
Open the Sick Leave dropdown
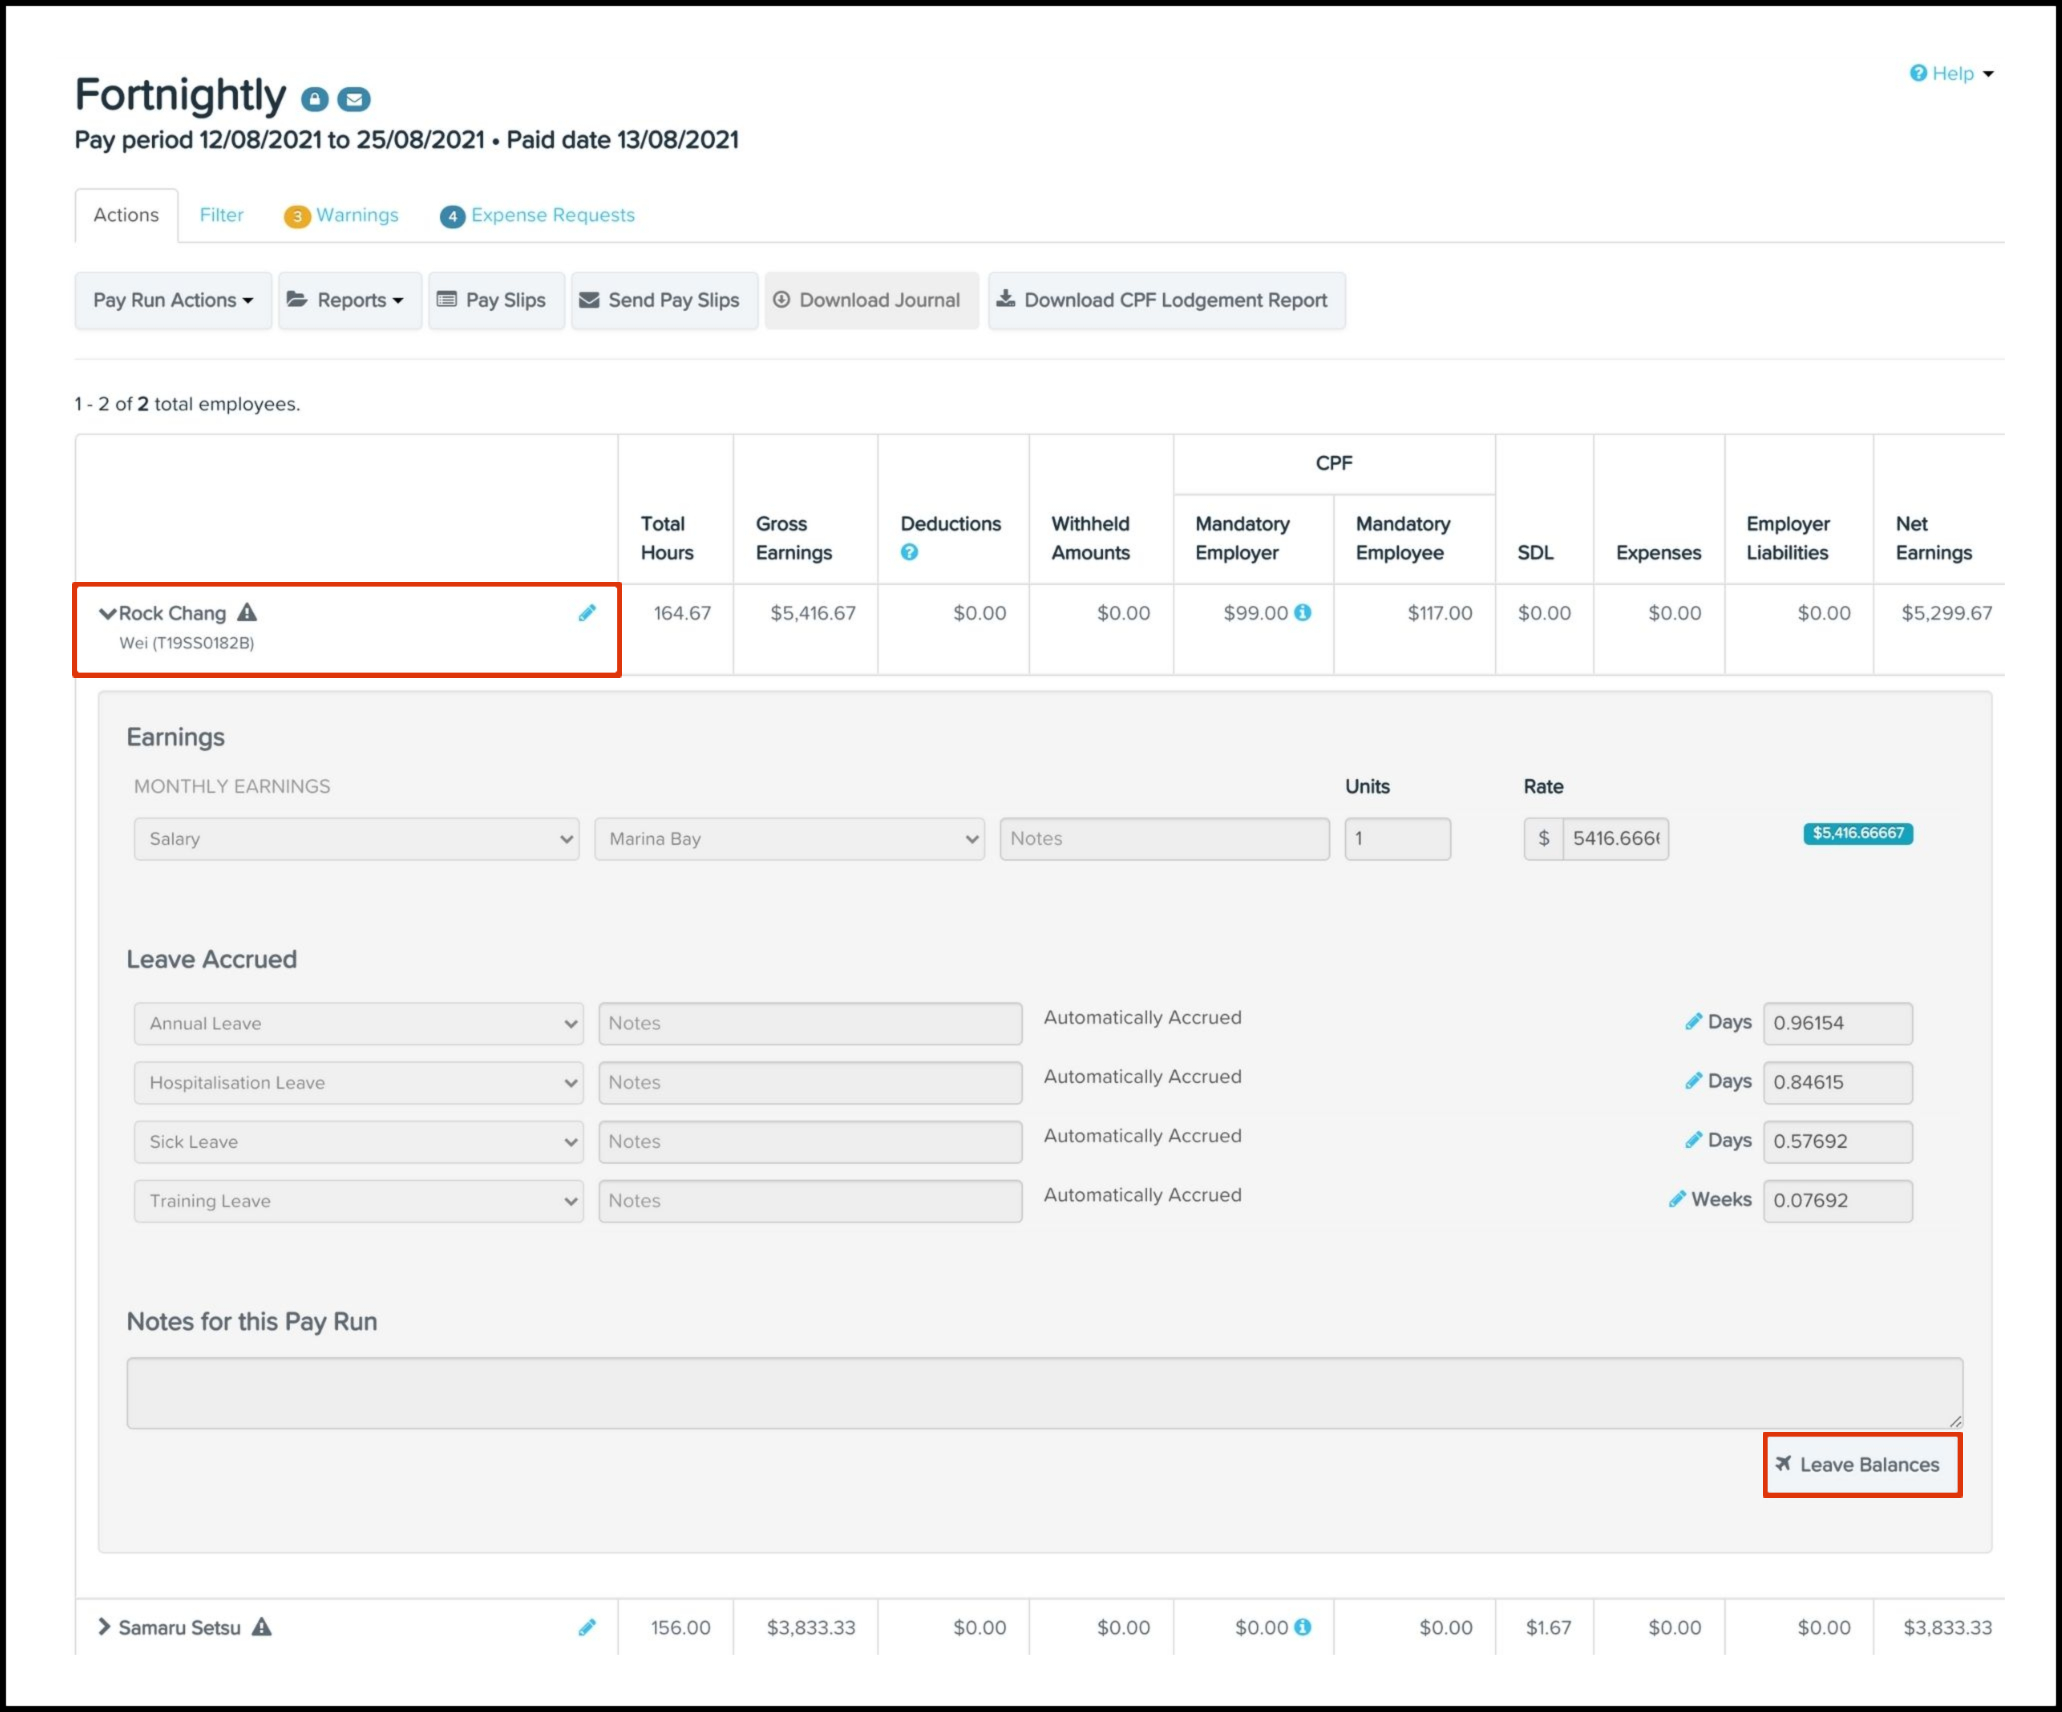tap(359, 1142)
